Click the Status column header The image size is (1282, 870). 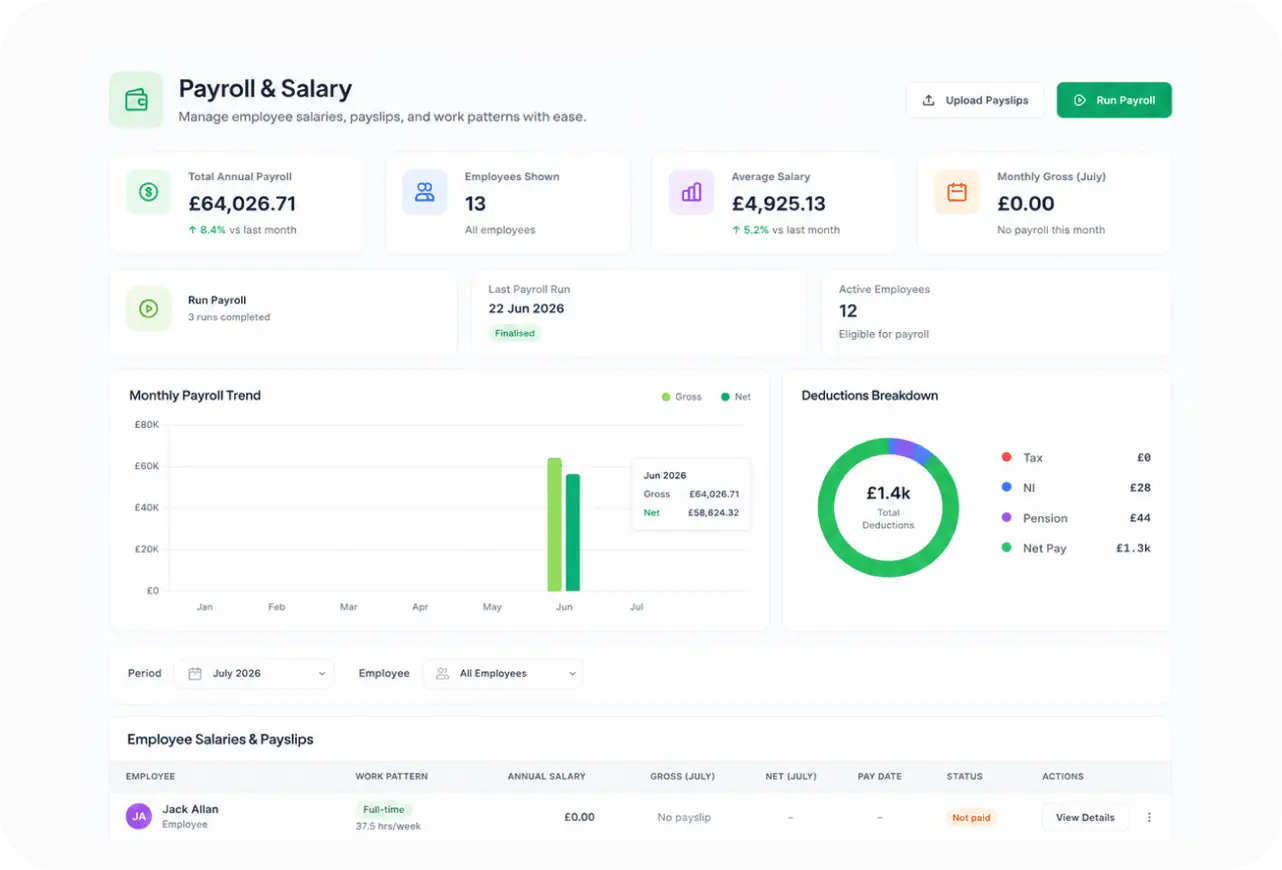[x=965, y=776]
